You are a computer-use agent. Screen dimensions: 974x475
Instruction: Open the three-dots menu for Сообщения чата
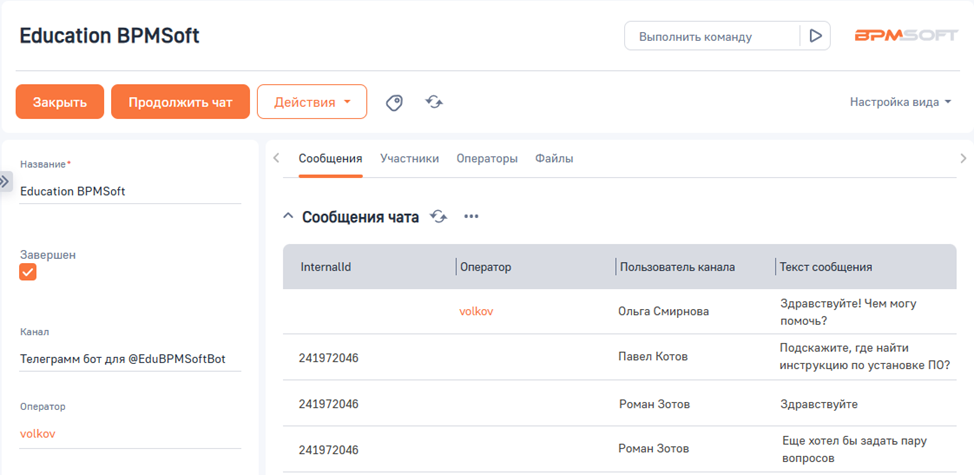pyautogui.click(x=471, y=217)
